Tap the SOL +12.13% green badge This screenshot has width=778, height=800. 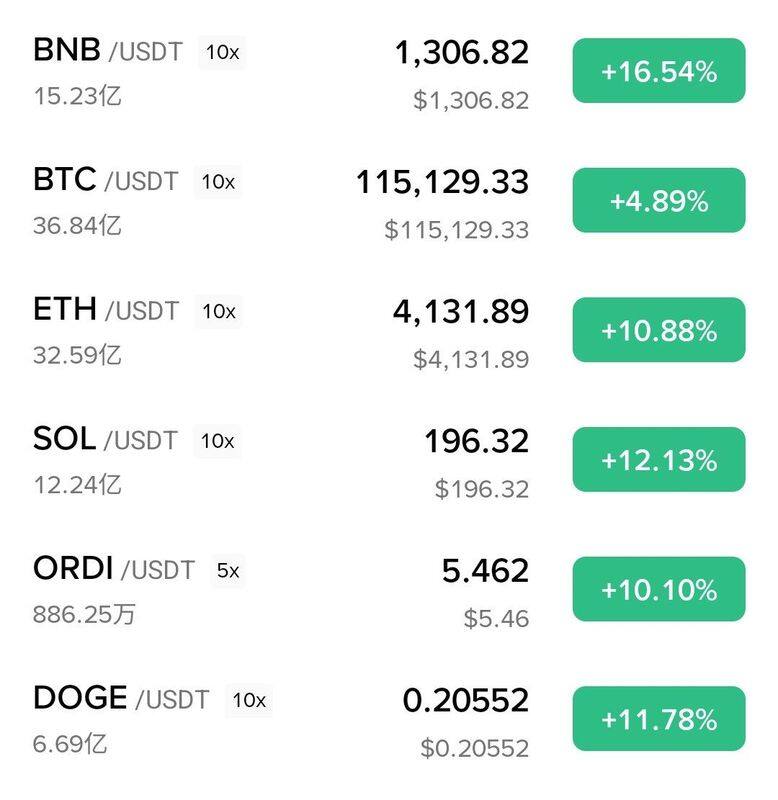click(x=658, y=460)
